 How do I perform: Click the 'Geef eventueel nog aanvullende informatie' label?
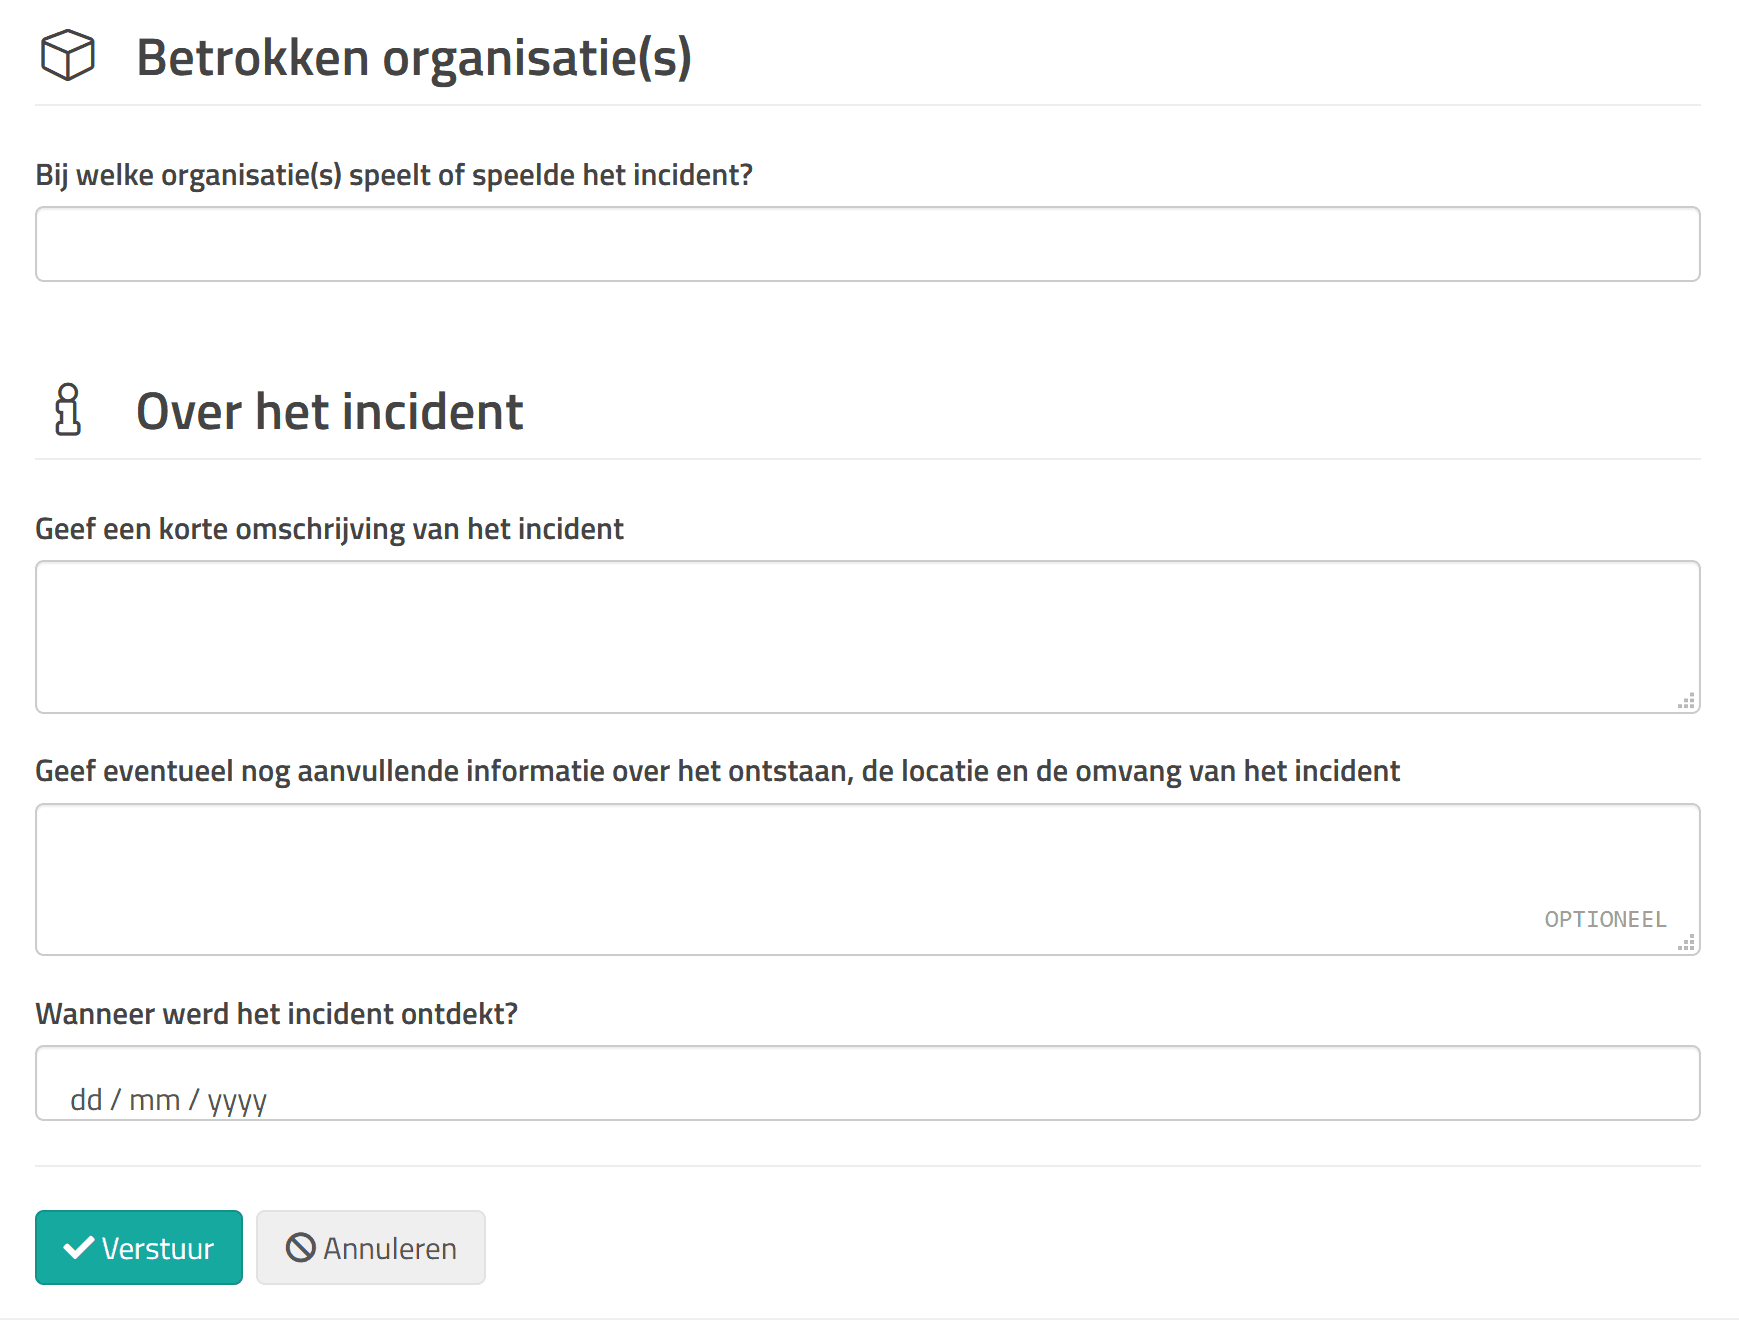[717, 771]
